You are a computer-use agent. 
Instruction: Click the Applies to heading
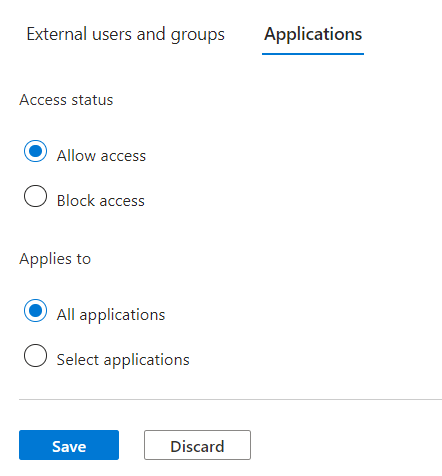click(x=55, y=259)
